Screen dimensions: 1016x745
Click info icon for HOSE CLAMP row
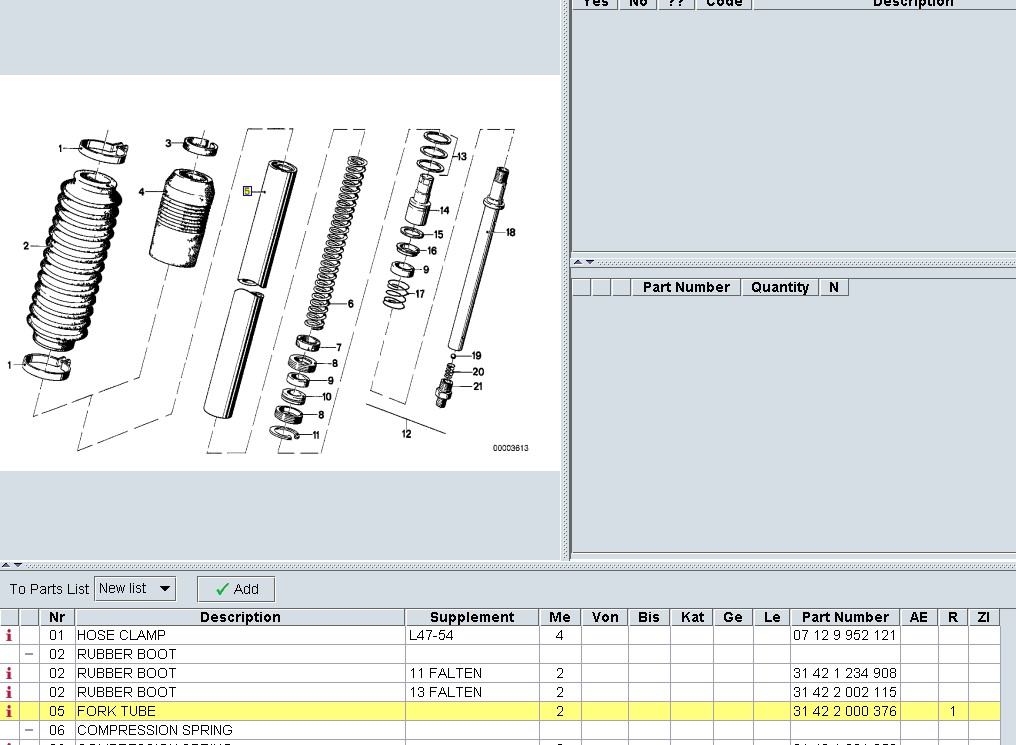(x=9, y=636)
